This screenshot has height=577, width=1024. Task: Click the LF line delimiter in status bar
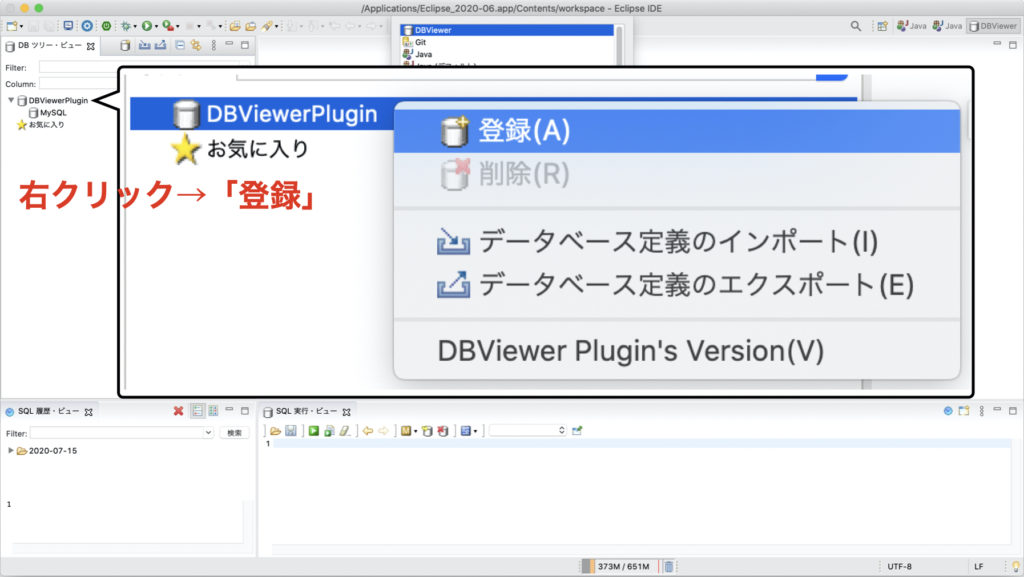coord(978,567)
